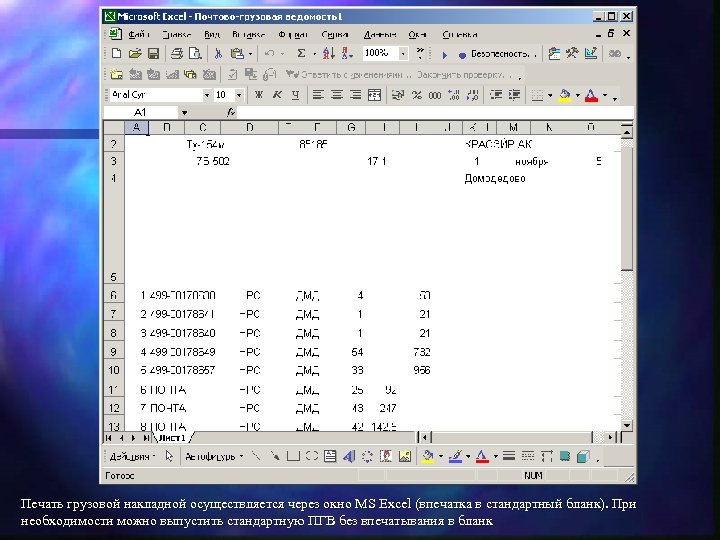Open the Формат menu
This screenshot has width=720, height=540.
293,34
